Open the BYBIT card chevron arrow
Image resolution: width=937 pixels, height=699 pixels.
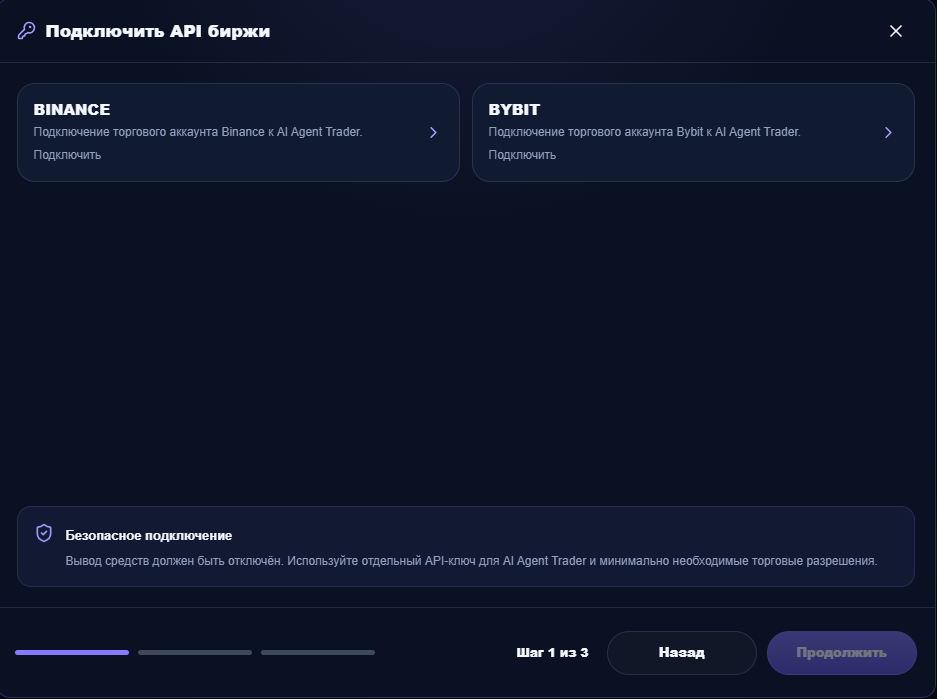click(x=888, y=133)
